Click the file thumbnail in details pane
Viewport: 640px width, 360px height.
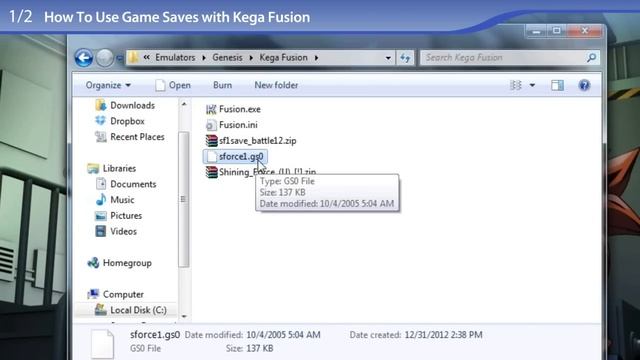(102, 344)
